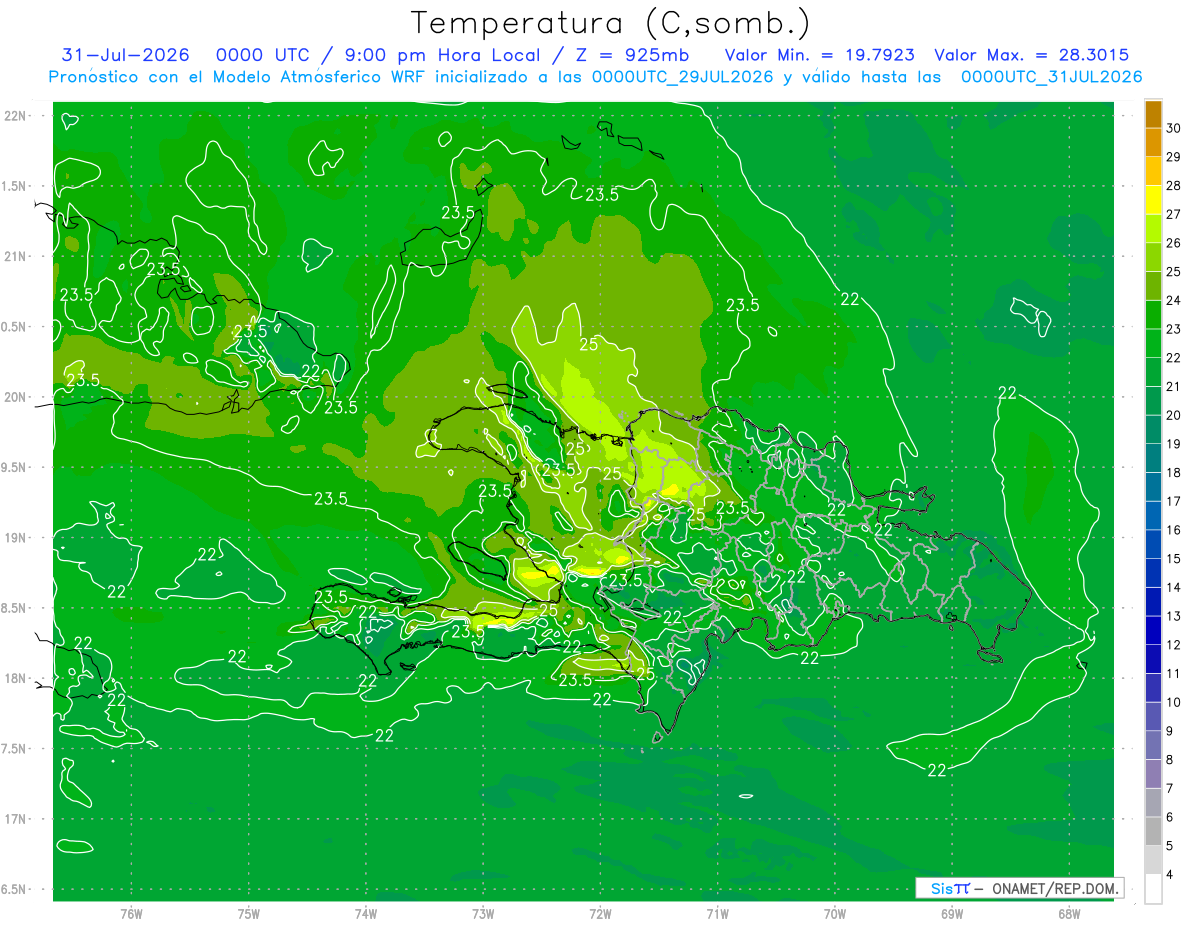The width and height of the screenshot is (1200, 927).
Task: Click the '75W' longitude axis label
Action: (249, 913)
